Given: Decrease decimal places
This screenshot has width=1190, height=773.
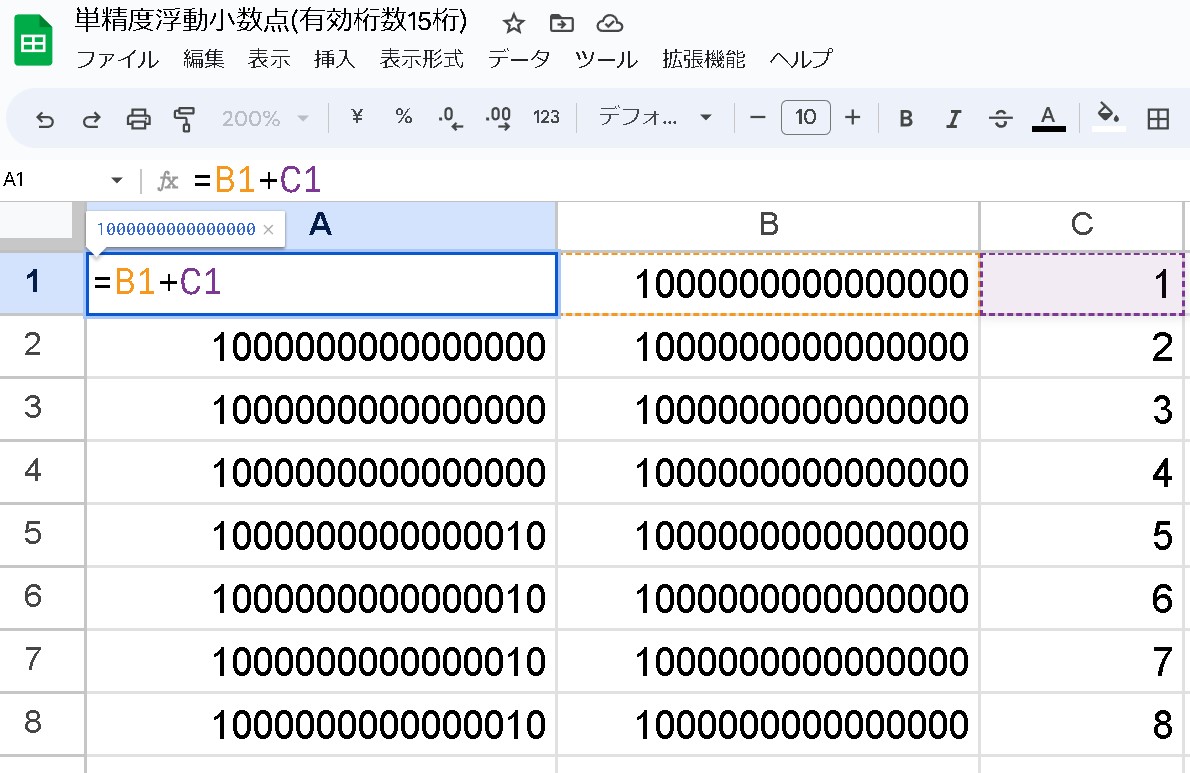Looking at the screenshot, I should tap(449, 117).
